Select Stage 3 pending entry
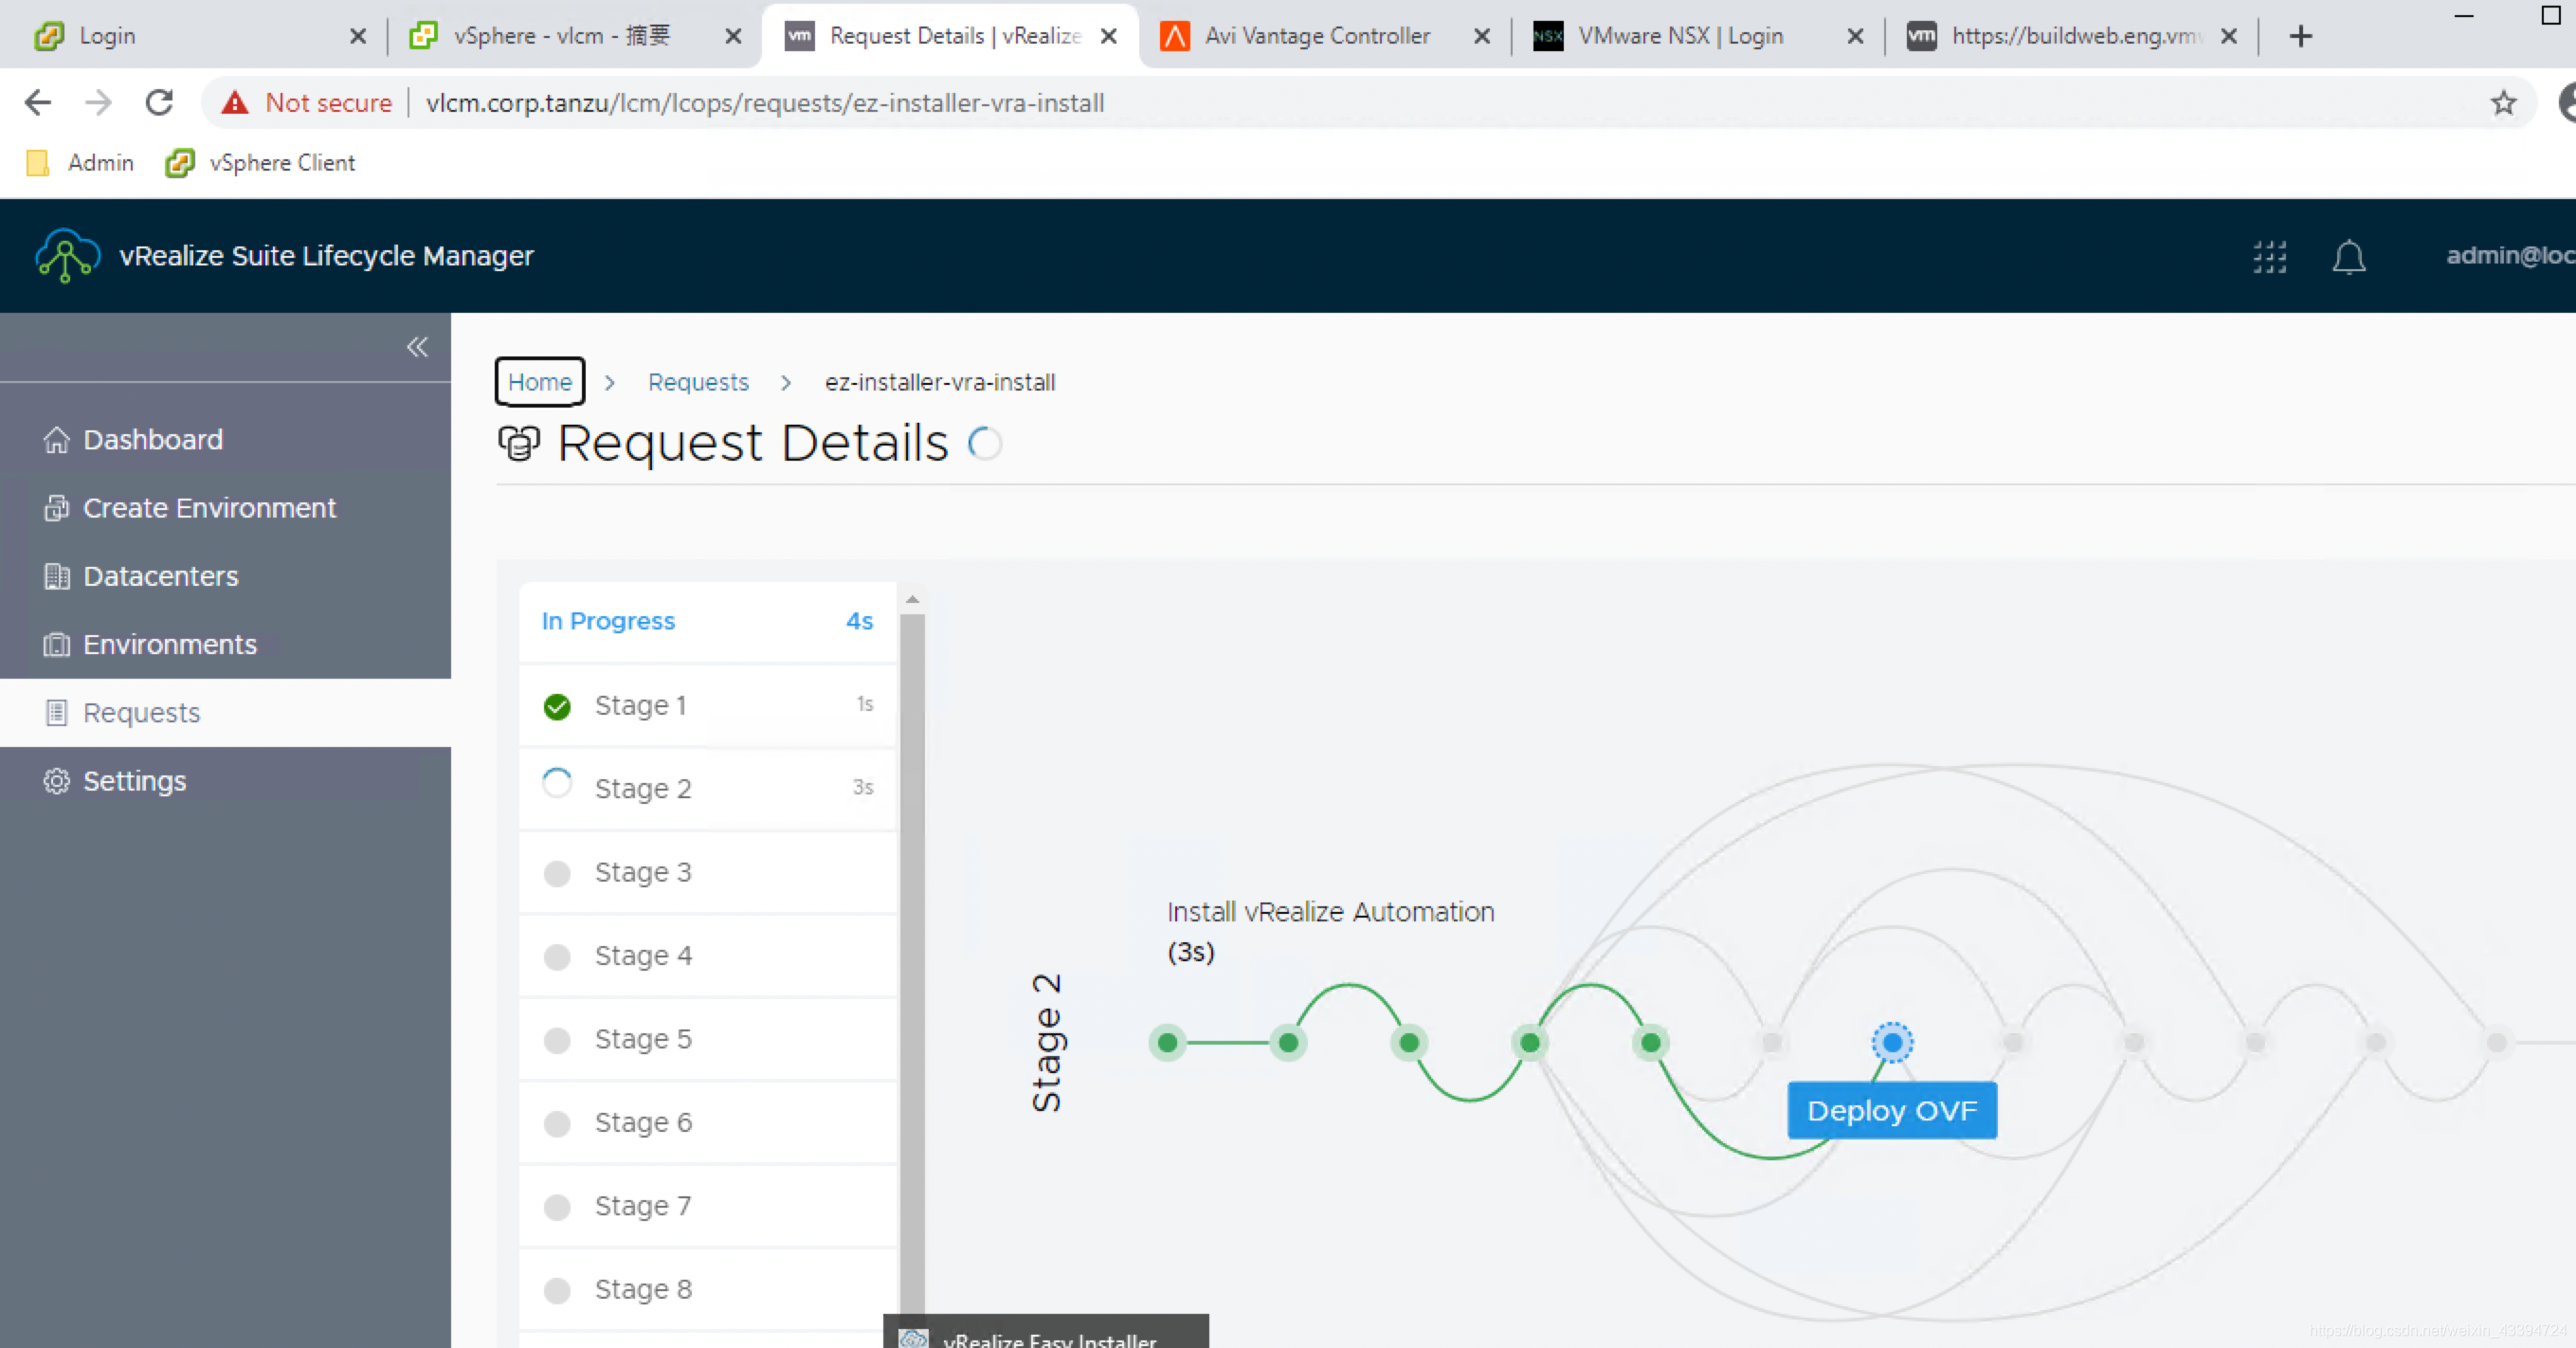2576x1348 pixels. [x=642, y=872]
